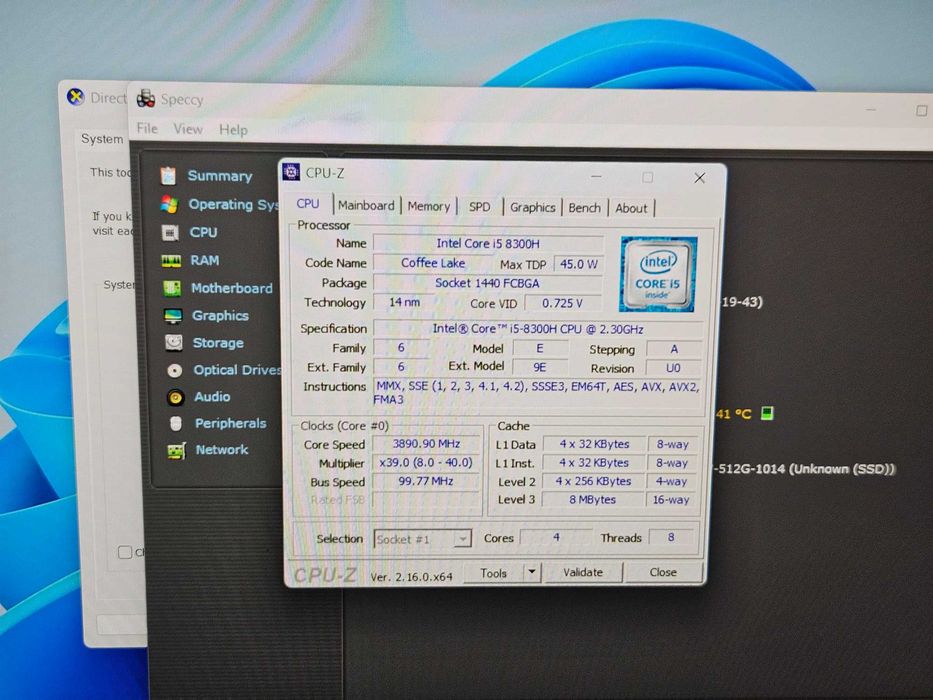Click the Validate button in CPU-Z

coord(583,572)
